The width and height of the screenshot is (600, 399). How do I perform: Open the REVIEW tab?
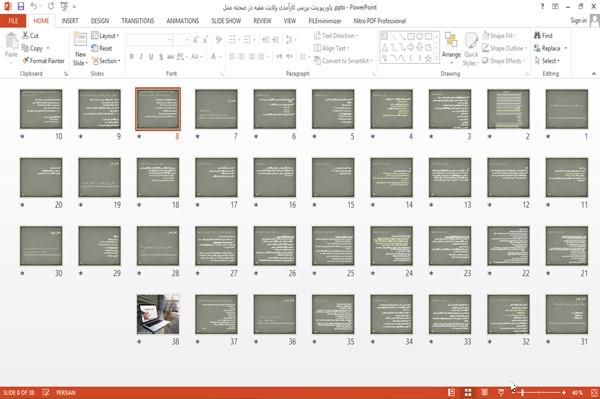tap(262, 21)
